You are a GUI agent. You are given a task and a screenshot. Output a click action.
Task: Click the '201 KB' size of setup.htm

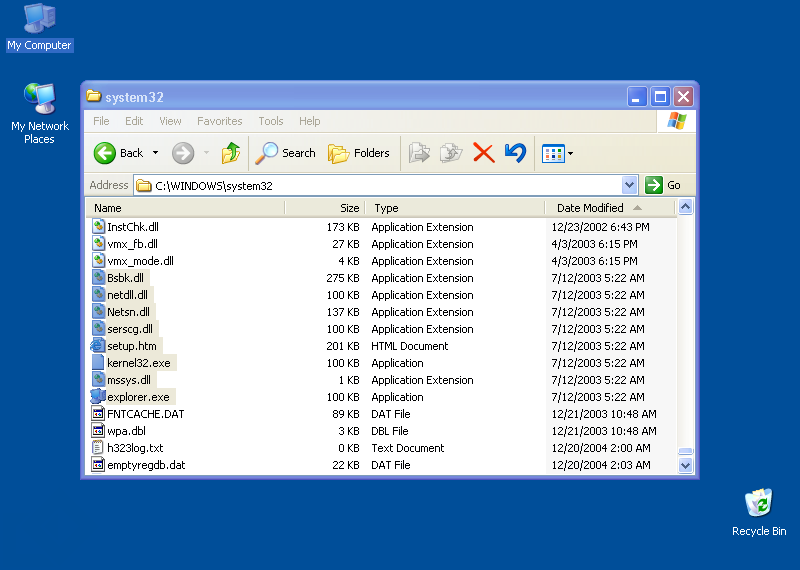pyautogui.click(x=343, y=346)
